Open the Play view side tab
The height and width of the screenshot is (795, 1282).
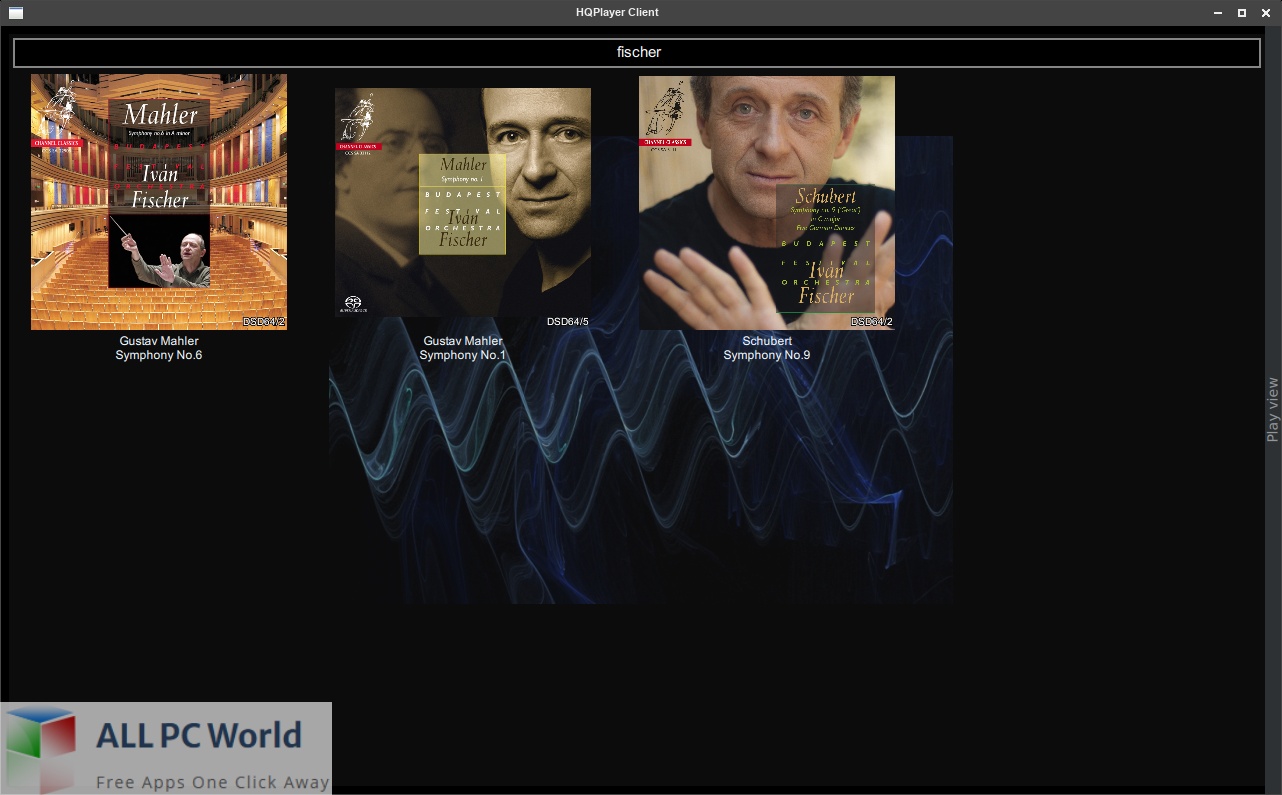(1273, 409)
